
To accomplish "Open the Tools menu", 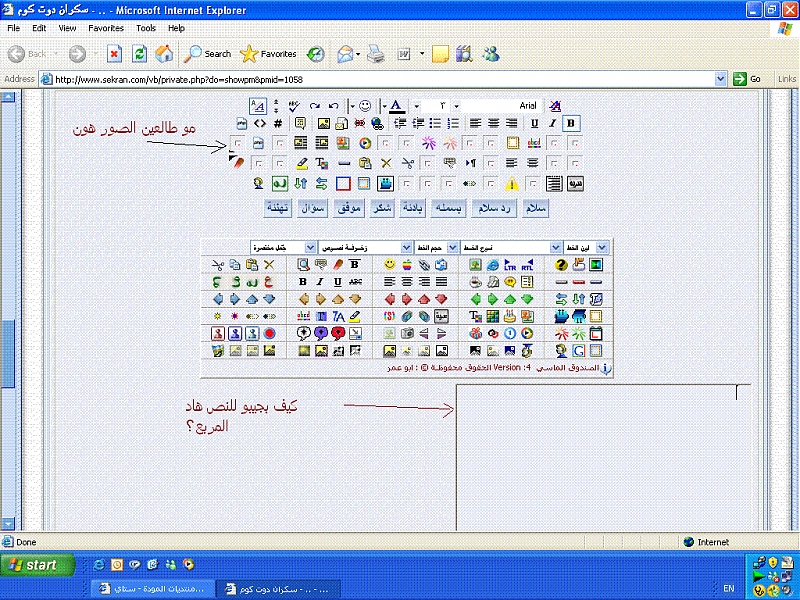I will tap(146, 29).
